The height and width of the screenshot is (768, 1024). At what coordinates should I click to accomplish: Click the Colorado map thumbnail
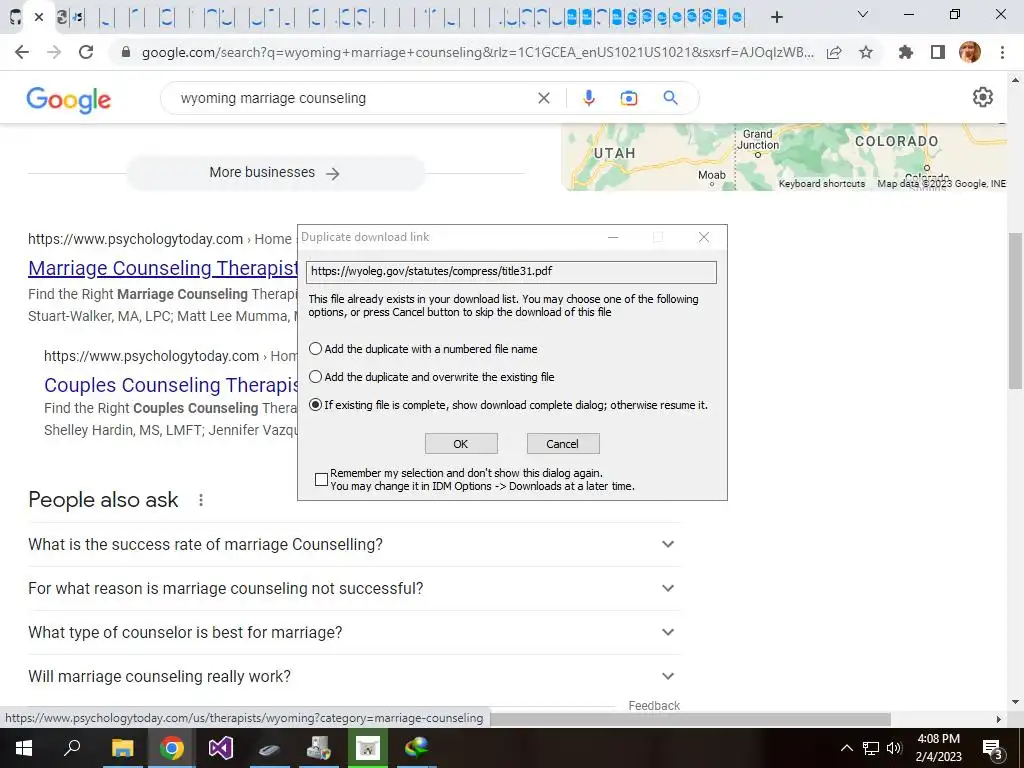point(784,157)
